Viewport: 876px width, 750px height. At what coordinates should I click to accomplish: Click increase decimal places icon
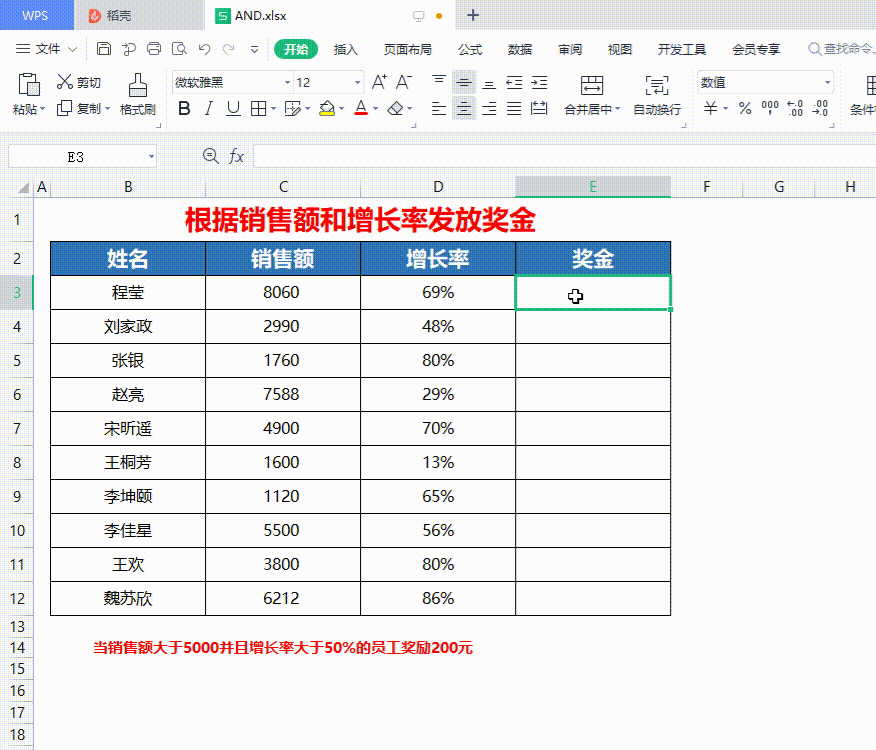point(795,108)
